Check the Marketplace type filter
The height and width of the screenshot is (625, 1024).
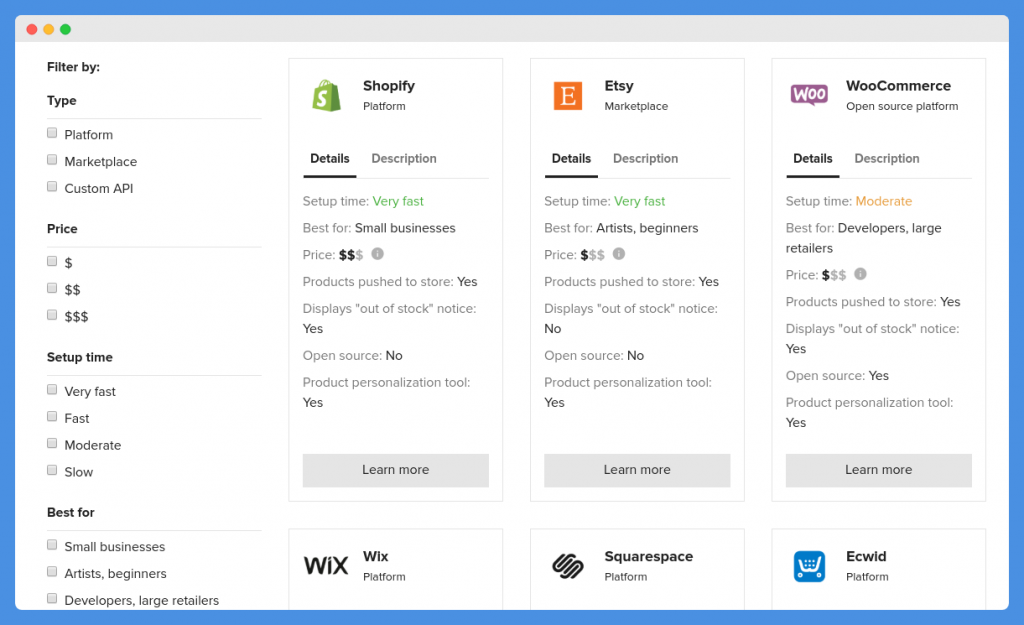(52, 160)
